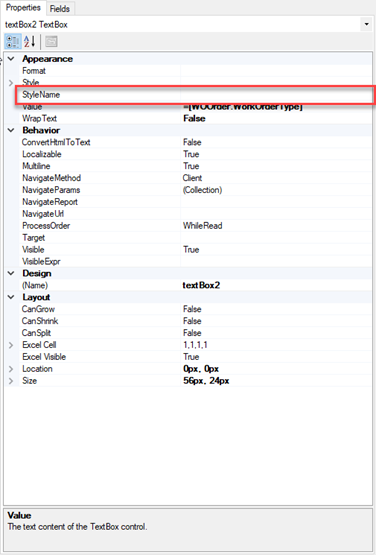Expand the Style property
The height and width of the screenshot is (555, 376).
11,83
